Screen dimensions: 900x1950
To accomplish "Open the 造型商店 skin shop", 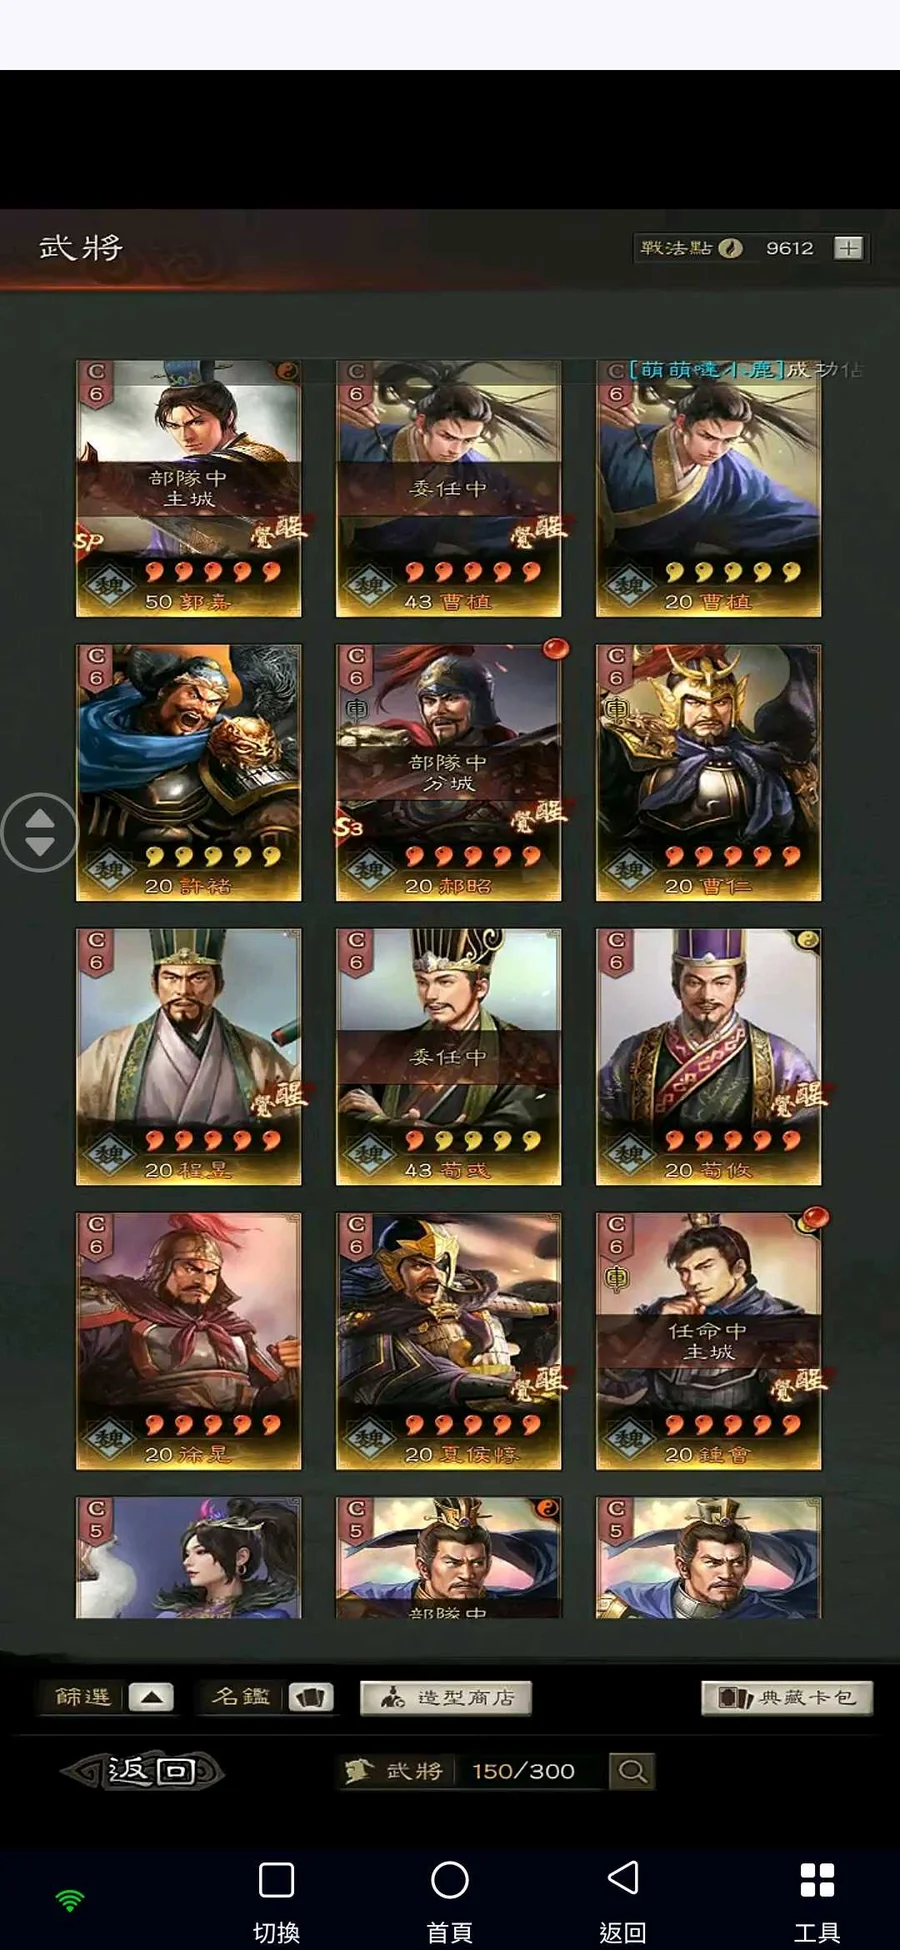I will tap(446, 1697).
